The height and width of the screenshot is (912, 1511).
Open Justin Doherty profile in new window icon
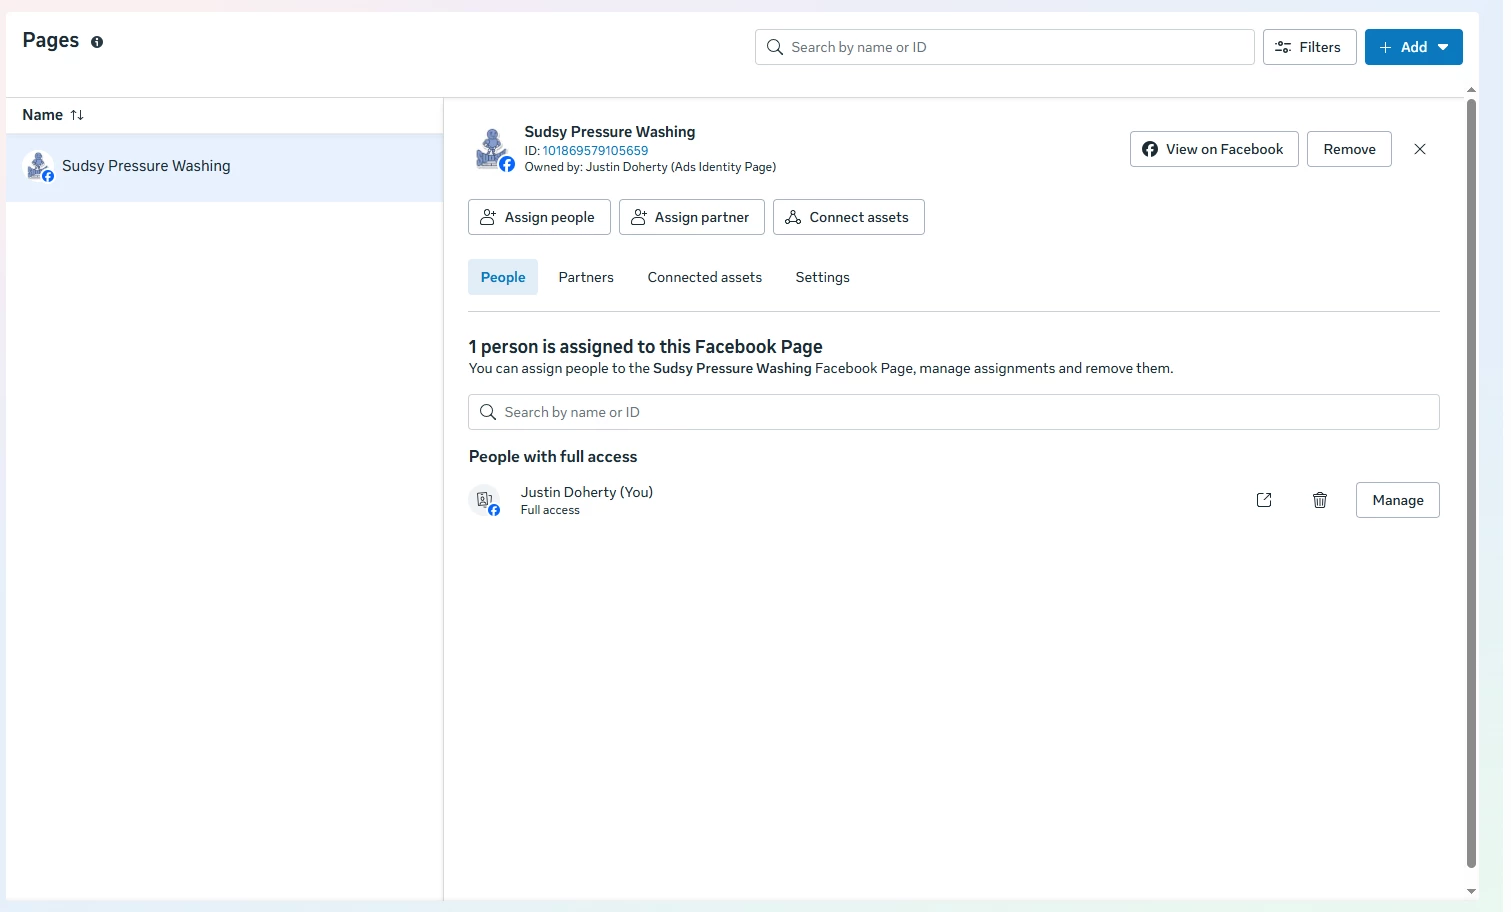1264,500
